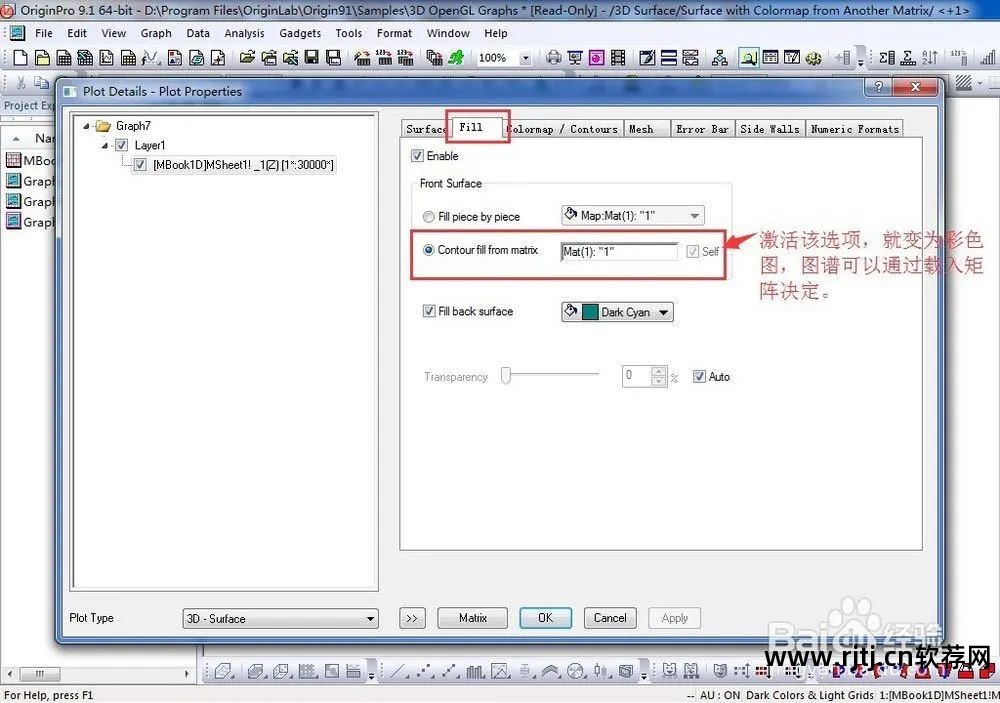Click the Cancel button
The height and width of the screenshot is (703, 1000).
pos(610,618)
